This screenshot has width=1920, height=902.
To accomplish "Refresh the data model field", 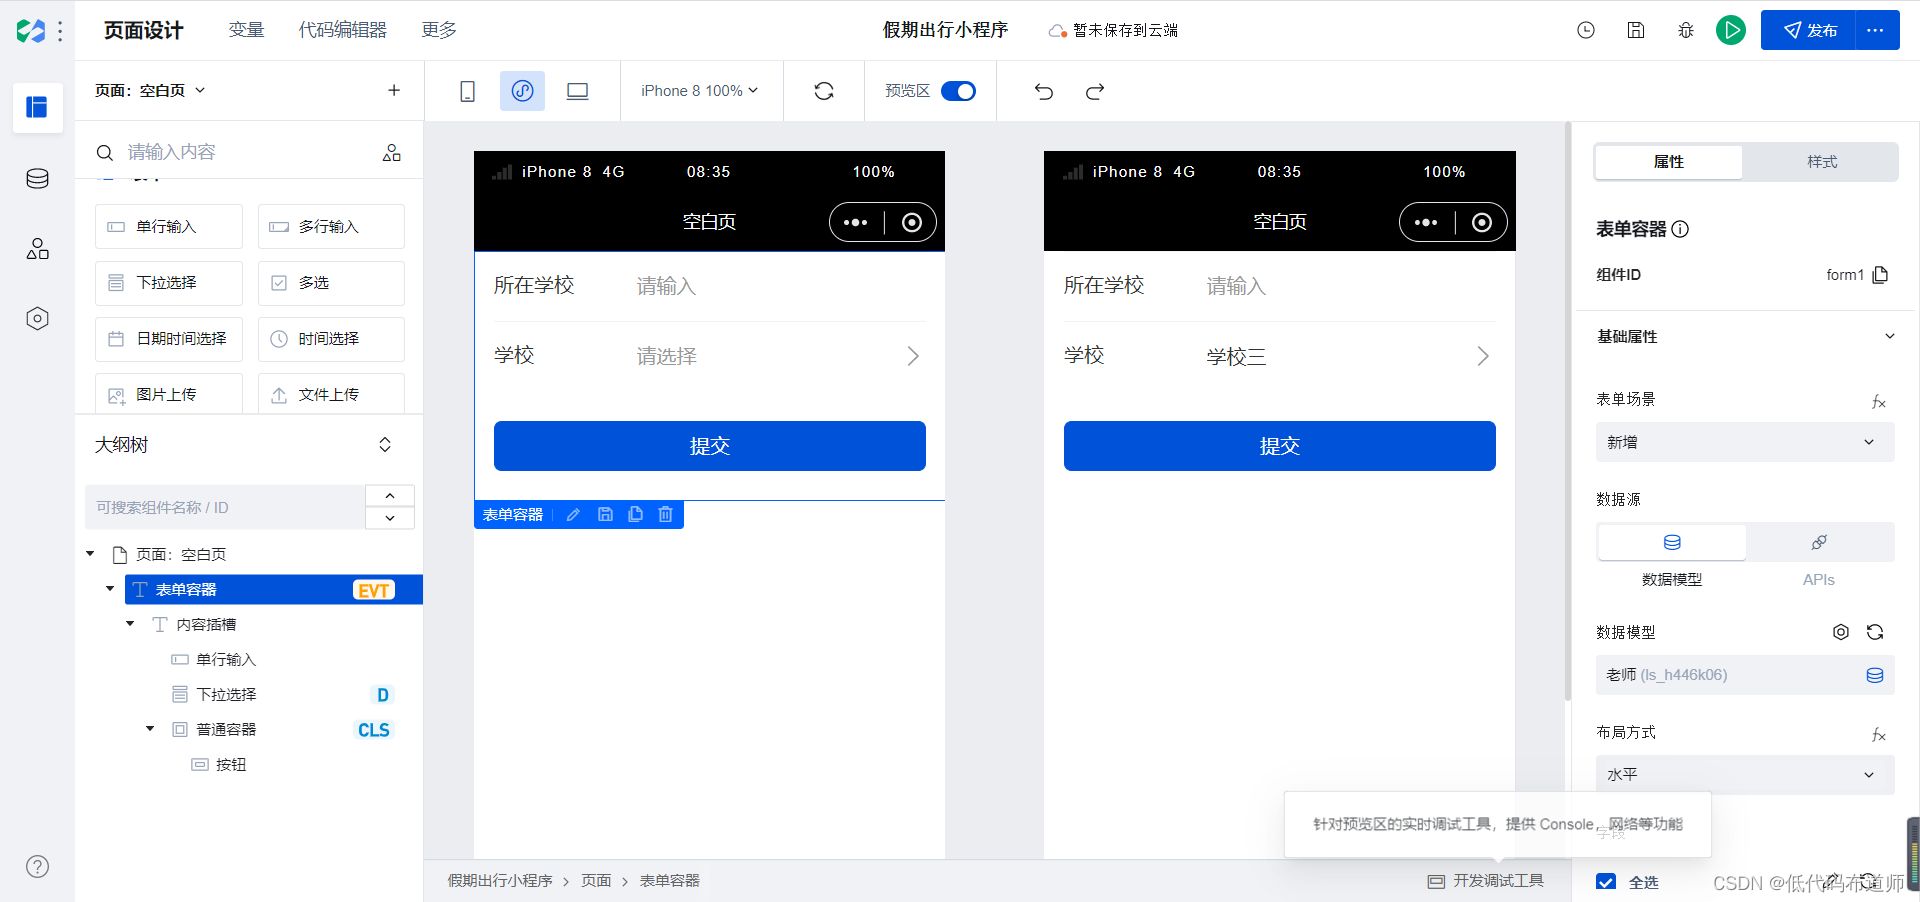I will (1875, 632).
